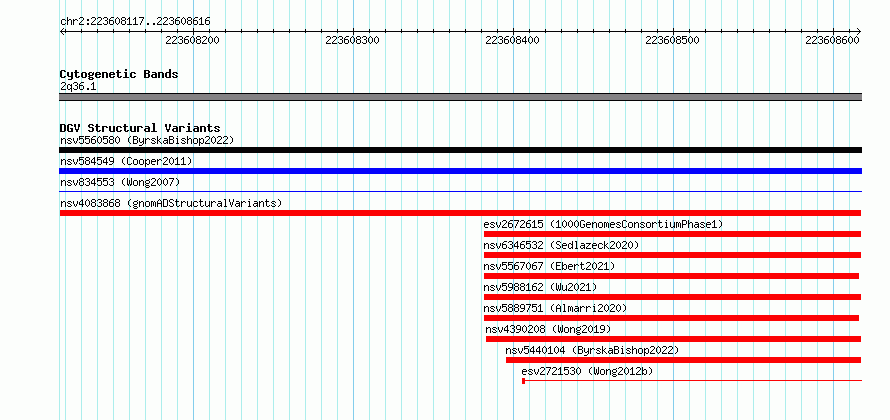This screenshot has height=420, width=890.
Task: Open nsv6346532 (Sedlazeck2020) label
Action: [561, 245]
